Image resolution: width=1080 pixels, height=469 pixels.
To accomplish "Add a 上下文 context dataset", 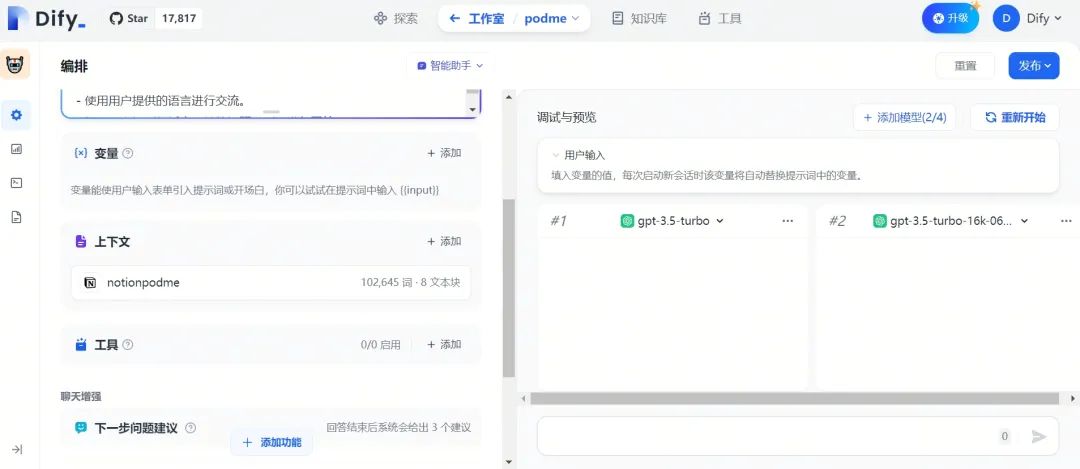I will tap(444, 241).
